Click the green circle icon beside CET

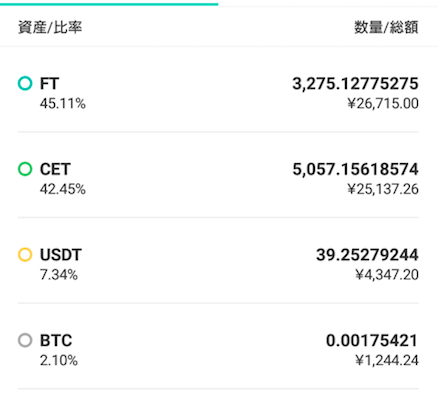[25, 169]
